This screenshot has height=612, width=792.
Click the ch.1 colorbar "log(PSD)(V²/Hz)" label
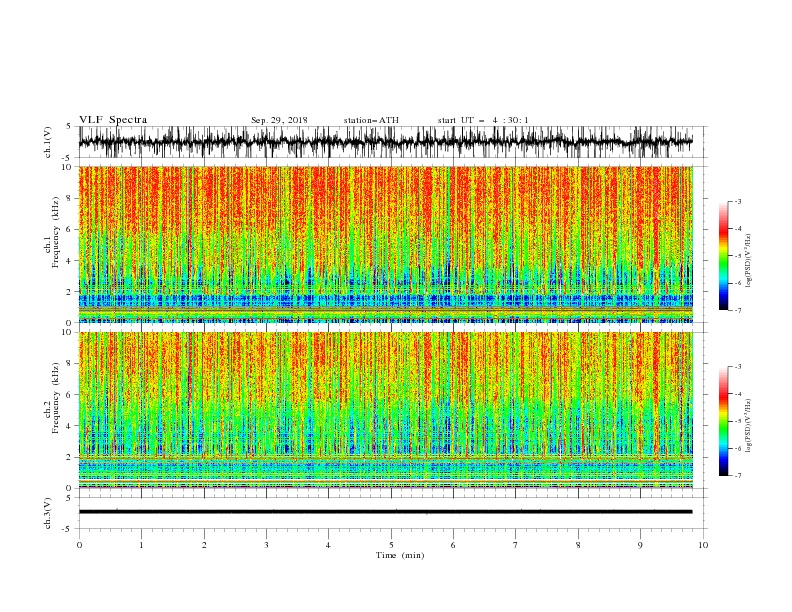tap(748, 261)
